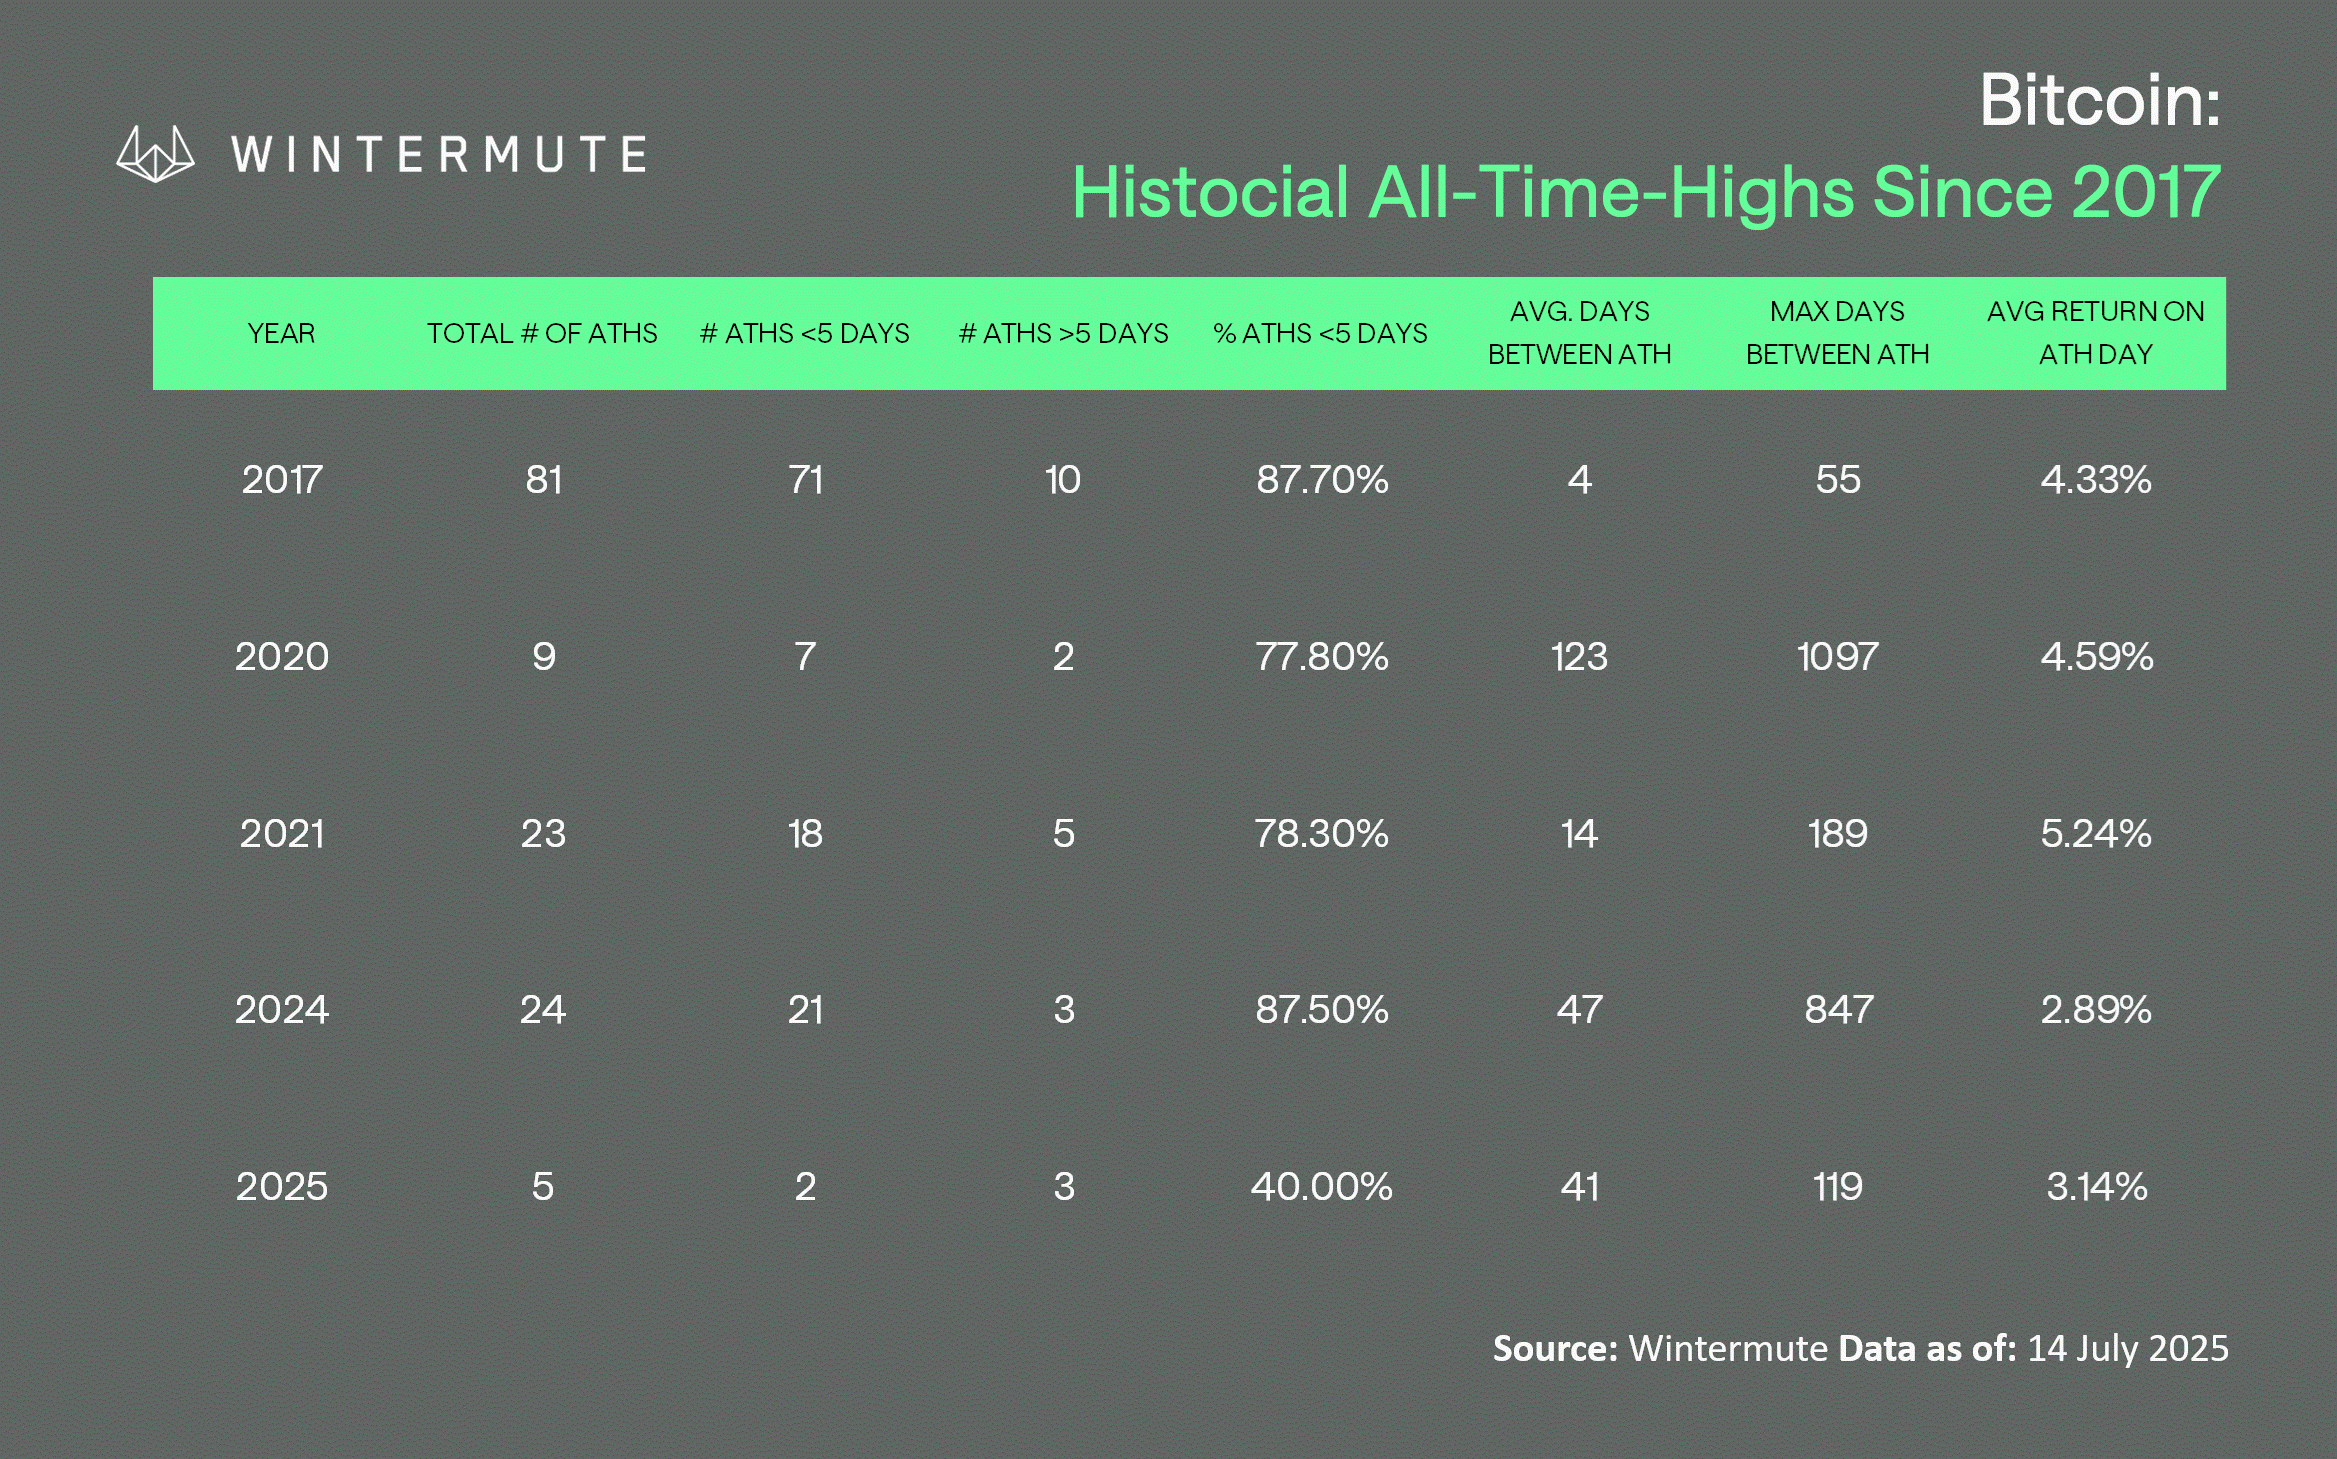This screenshot has width=2337, height=1459.
Task: Click the 5.24% average return cell
Action: (x=2096, y=834)
